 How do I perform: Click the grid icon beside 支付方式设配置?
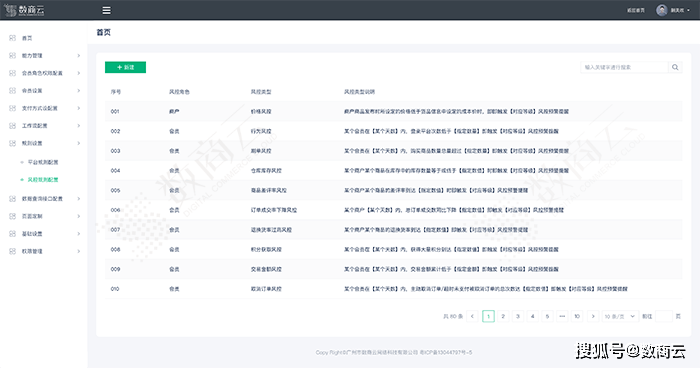[x=12, y=108]
